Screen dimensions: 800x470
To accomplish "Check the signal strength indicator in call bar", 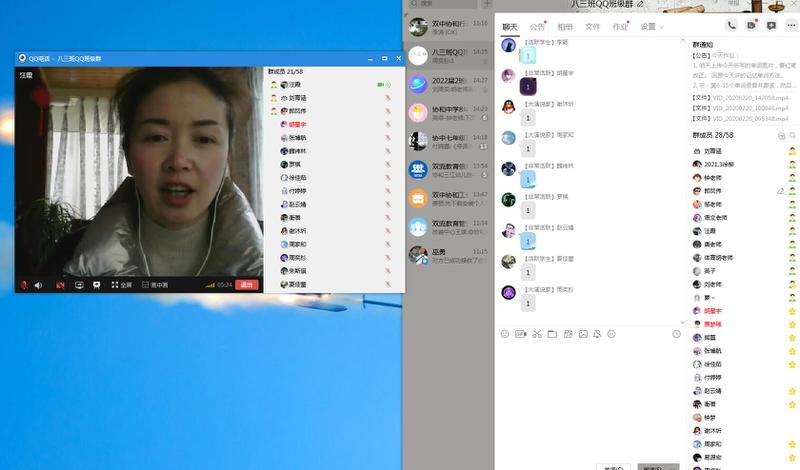I will [x=210, y=285].
